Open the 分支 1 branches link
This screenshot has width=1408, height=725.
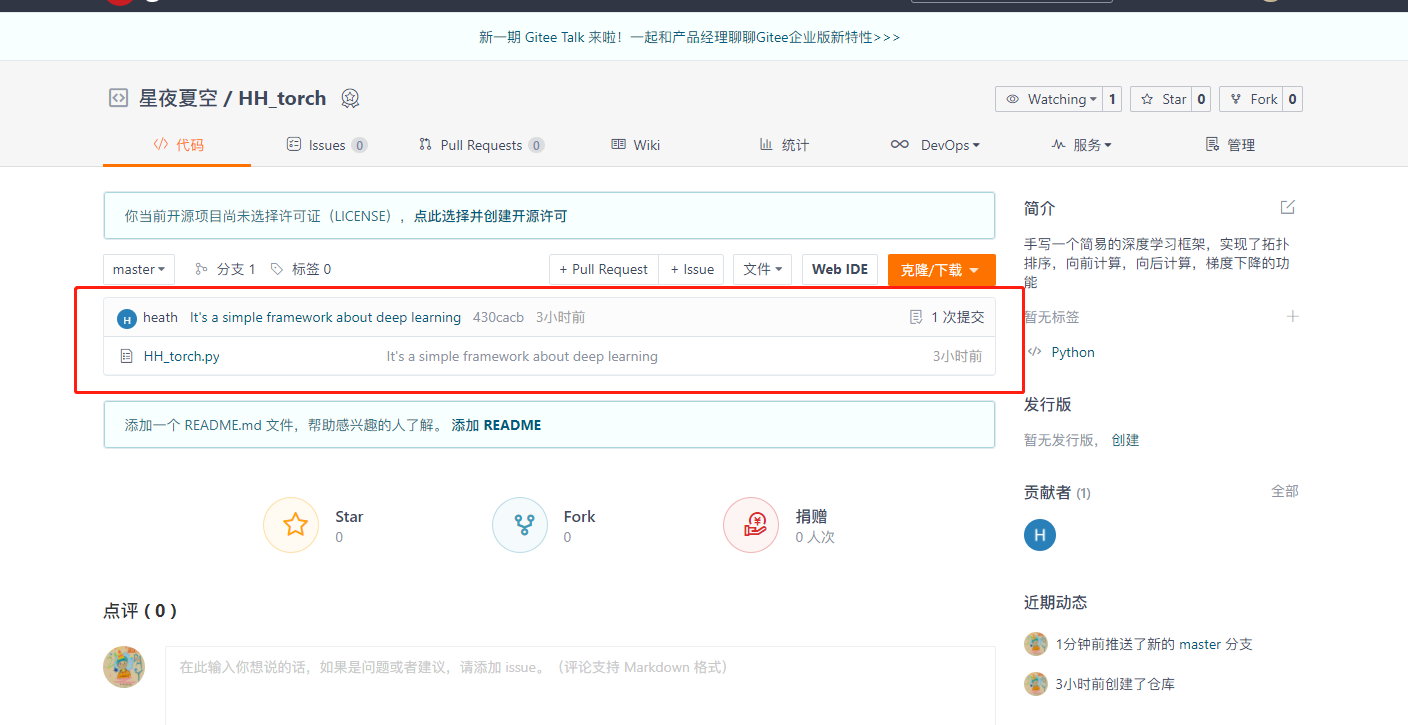225,269
